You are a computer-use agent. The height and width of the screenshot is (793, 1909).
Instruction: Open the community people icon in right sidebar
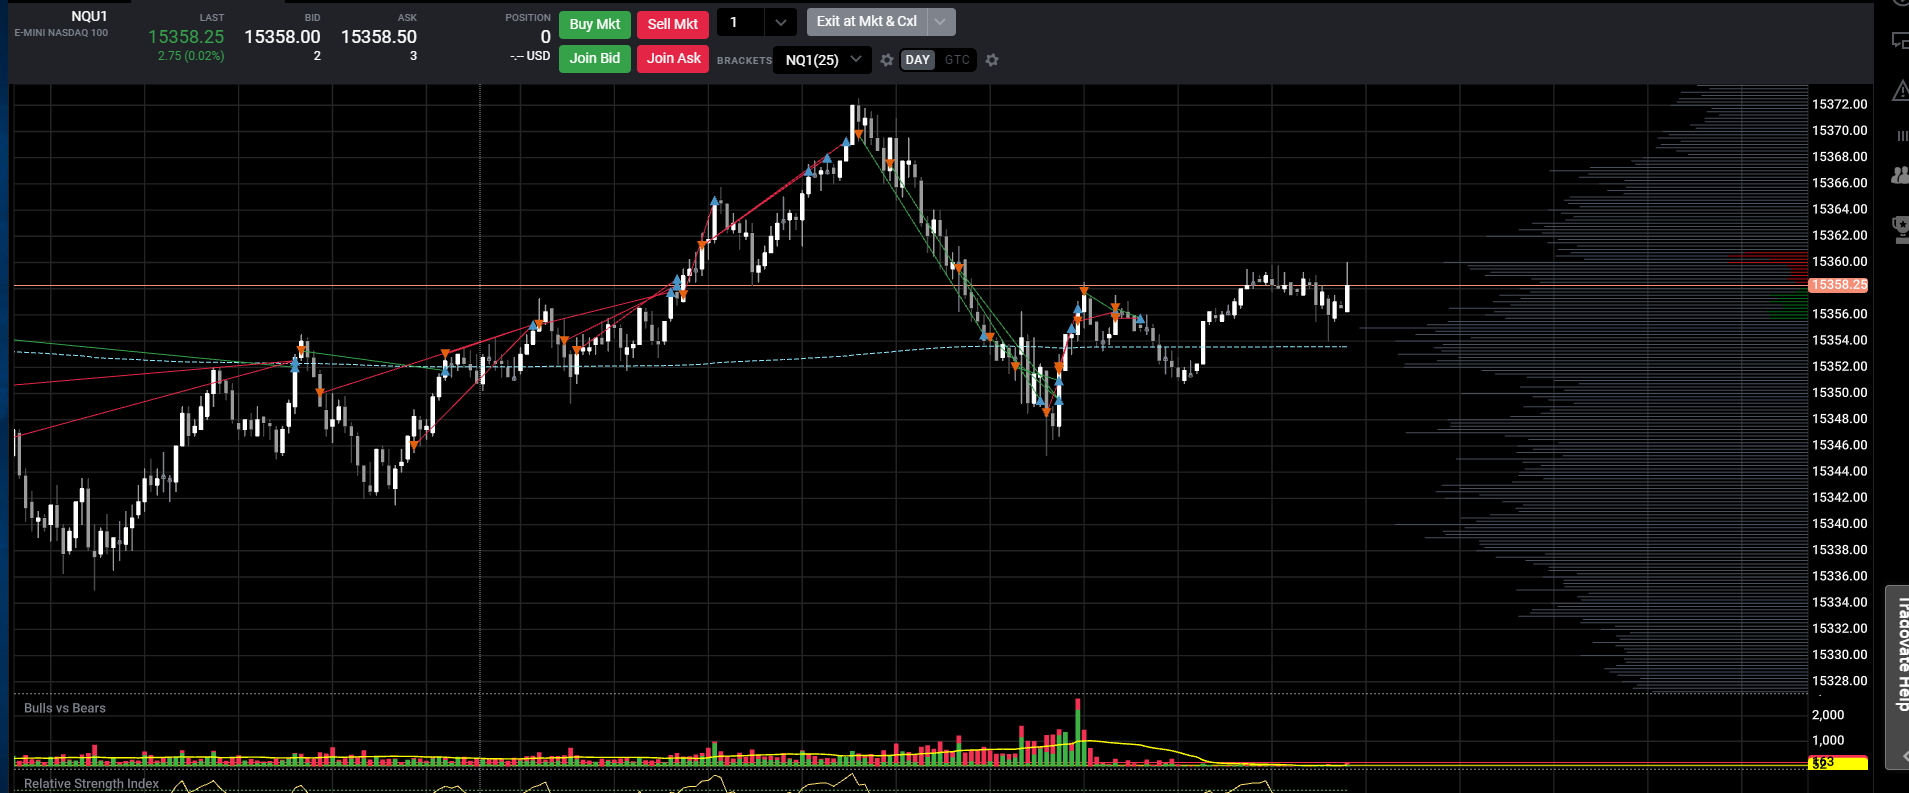1900,176
